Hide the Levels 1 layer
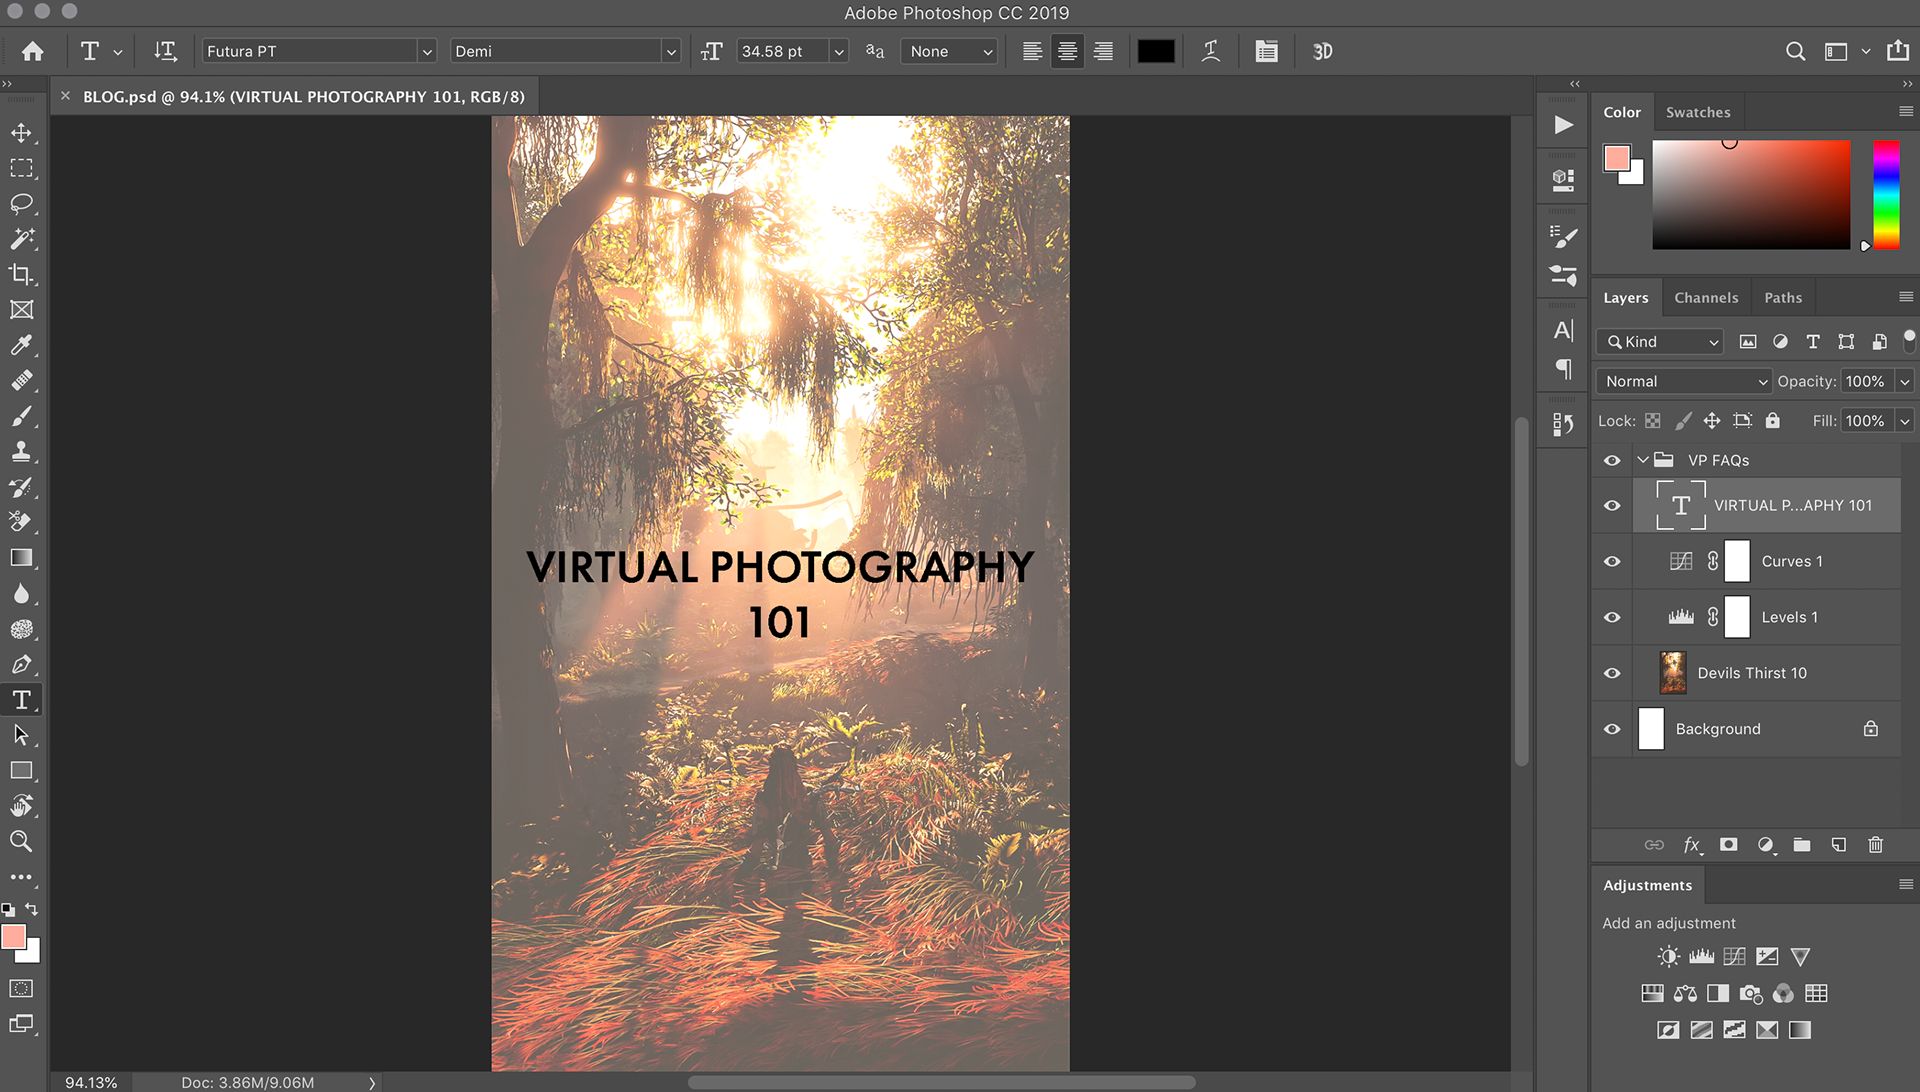The height and width of the screenshot is (1092, 1920). coord(1612,617)
